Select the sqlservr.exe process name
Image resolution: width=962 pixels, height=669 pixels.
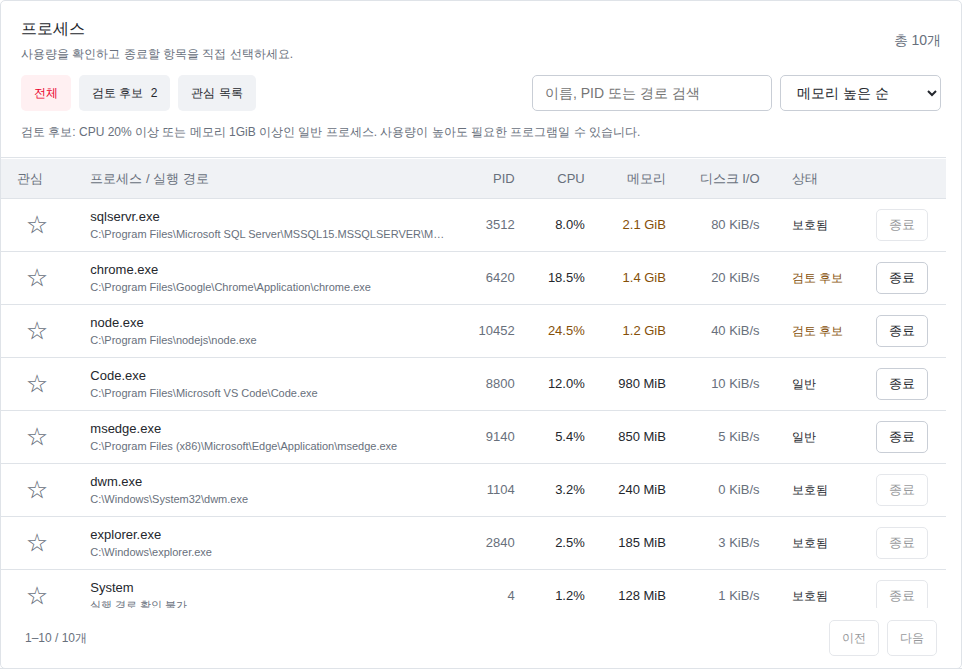pos(125,217)
